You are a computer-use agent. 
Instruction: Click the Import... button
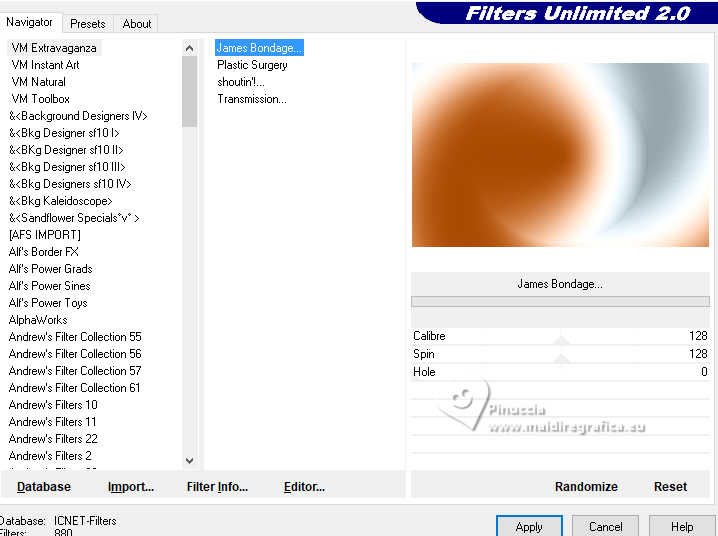tap(131, 487)
